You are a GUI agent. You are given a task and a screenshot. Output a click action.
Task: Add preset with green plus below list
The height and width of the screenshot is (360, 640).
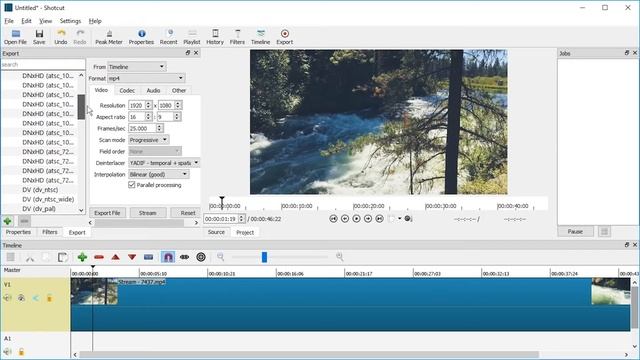coord(7,221)
